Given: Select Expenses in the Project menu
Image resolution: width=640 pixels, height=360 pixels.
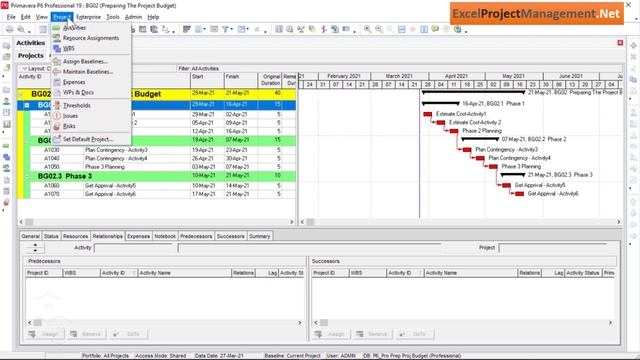Looking at the screenshot, I should coord(91,82).
